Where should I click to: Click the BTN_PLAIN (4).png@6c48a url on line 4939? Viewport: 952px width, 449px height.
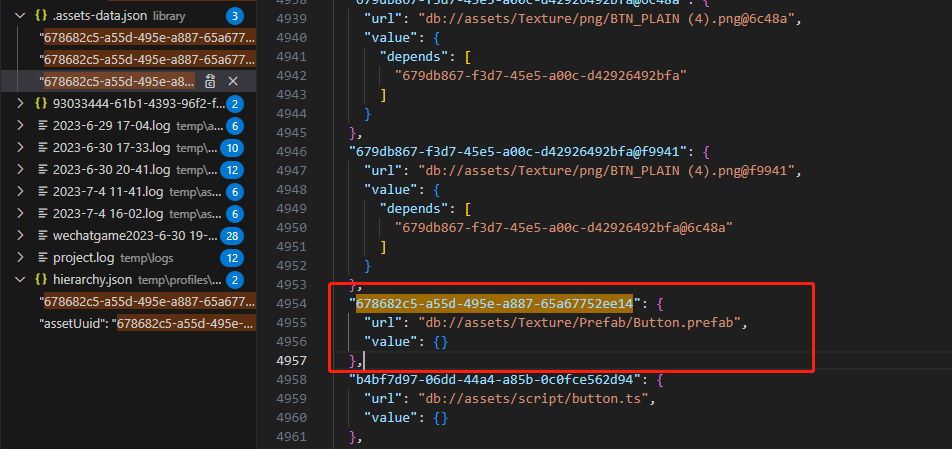pyautogui.click(x=607, y=18)
